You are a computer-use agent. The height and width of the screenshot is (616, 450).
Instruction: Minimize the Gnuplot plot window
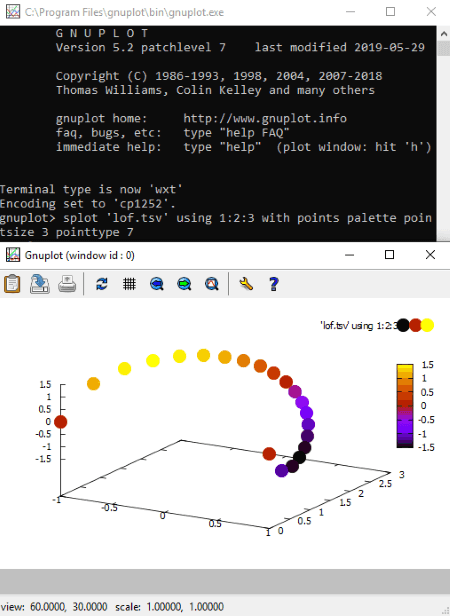[349, 255]
